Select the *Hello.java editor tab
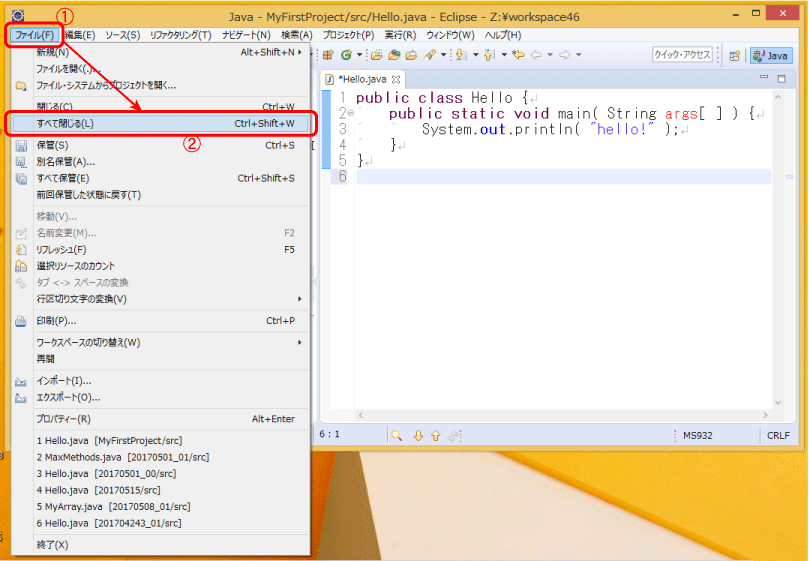 coord(363,79)
